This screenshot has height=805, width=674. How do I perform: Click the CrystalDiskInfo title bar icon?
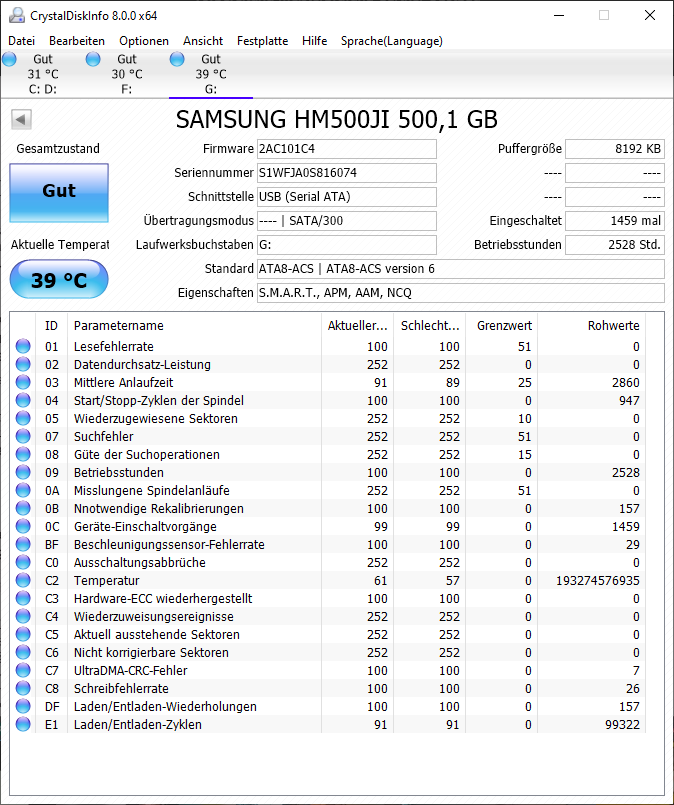tap(17, 15)
